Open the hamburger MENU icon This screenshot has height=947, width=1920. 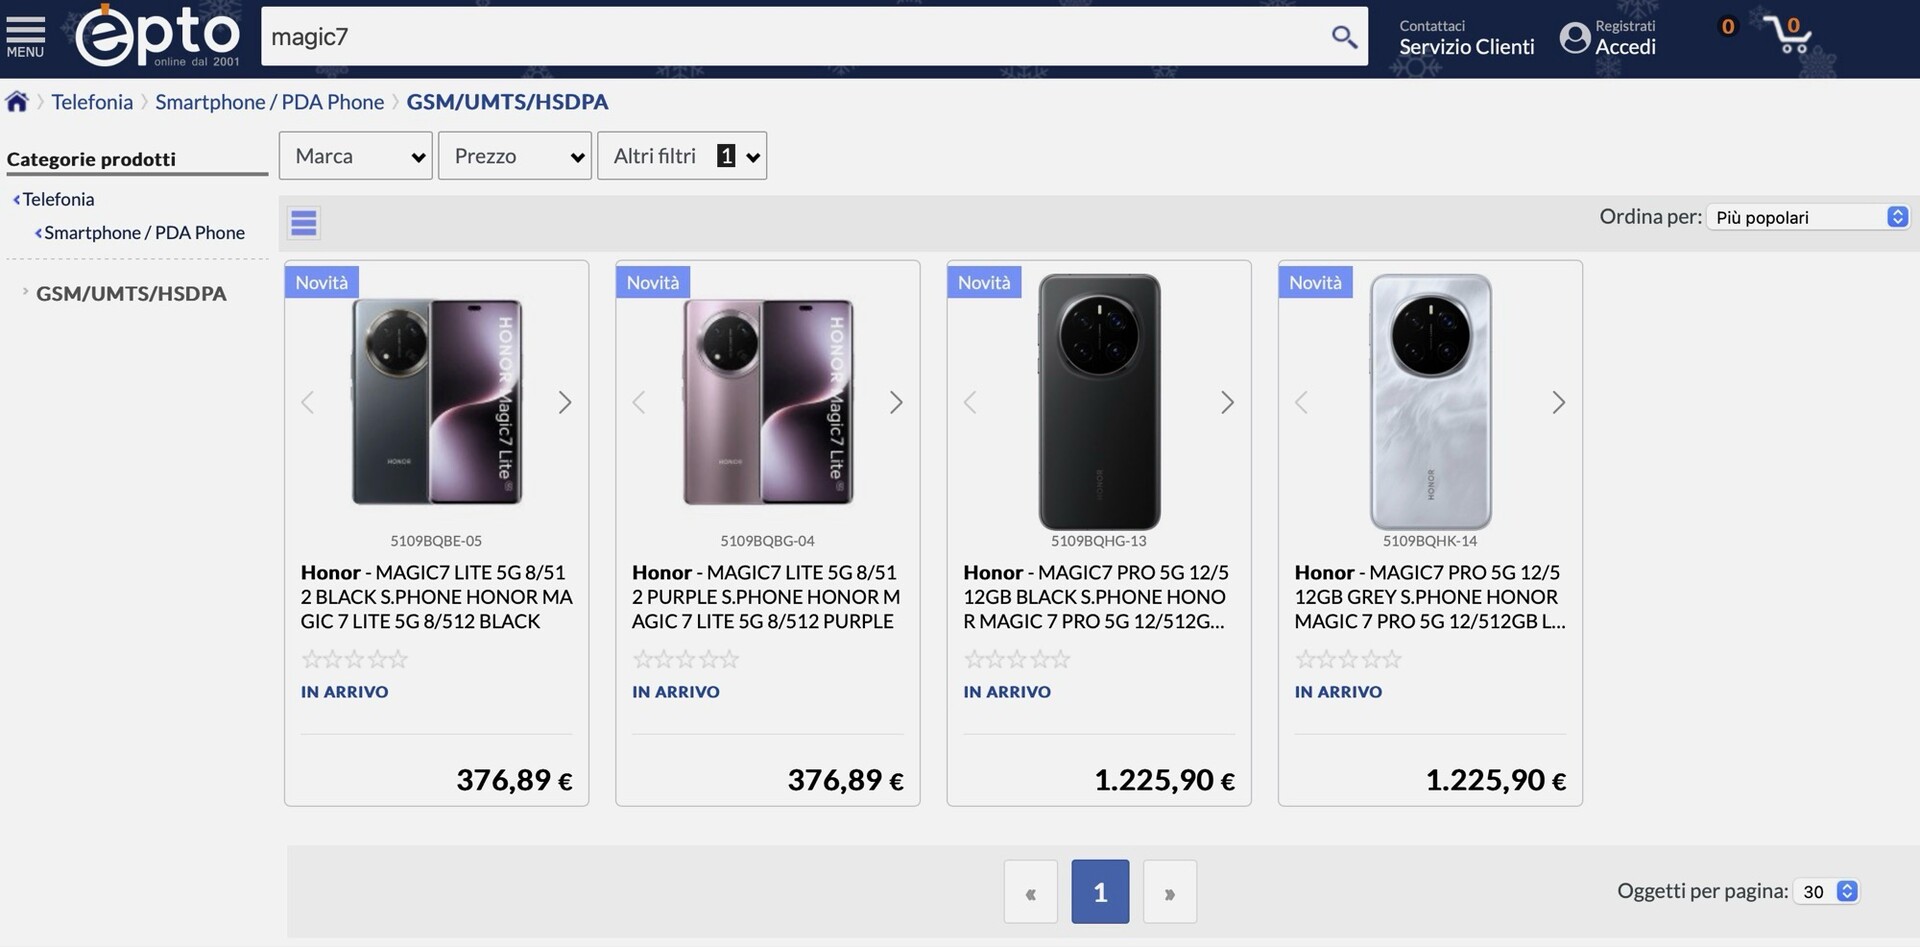tap(25, 36)
